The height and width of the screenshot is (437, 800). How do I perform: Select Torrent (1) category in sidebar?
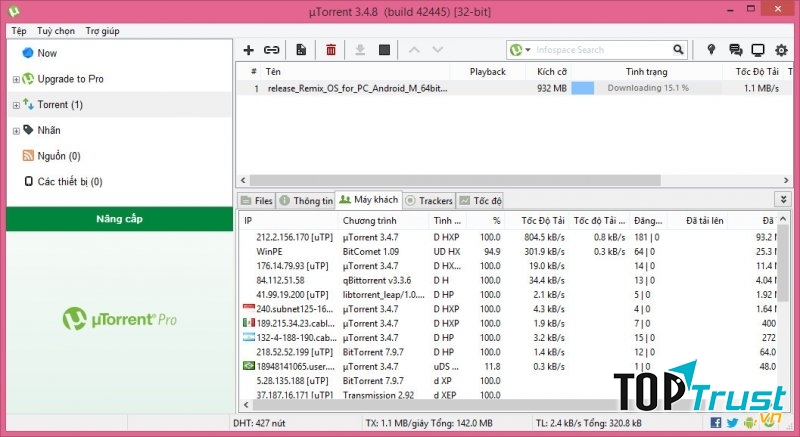(x=60, y=105)
